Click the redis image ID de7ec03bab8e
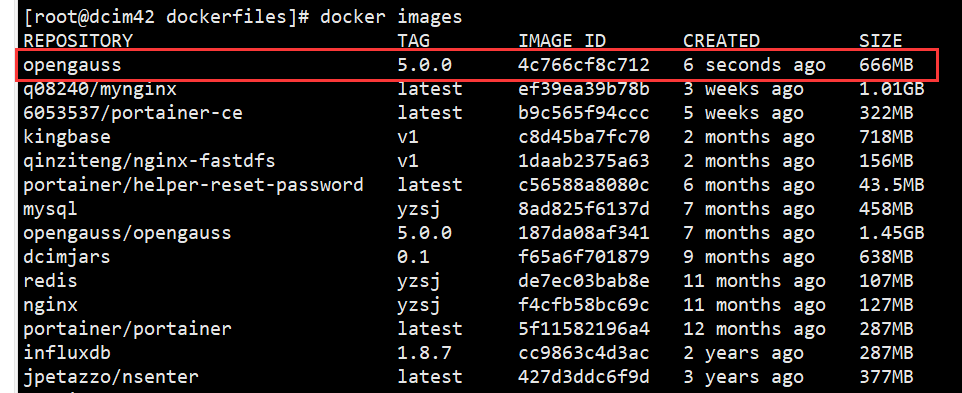The width and height of the screenshot is (962, 393). click(x=583, y=280)
